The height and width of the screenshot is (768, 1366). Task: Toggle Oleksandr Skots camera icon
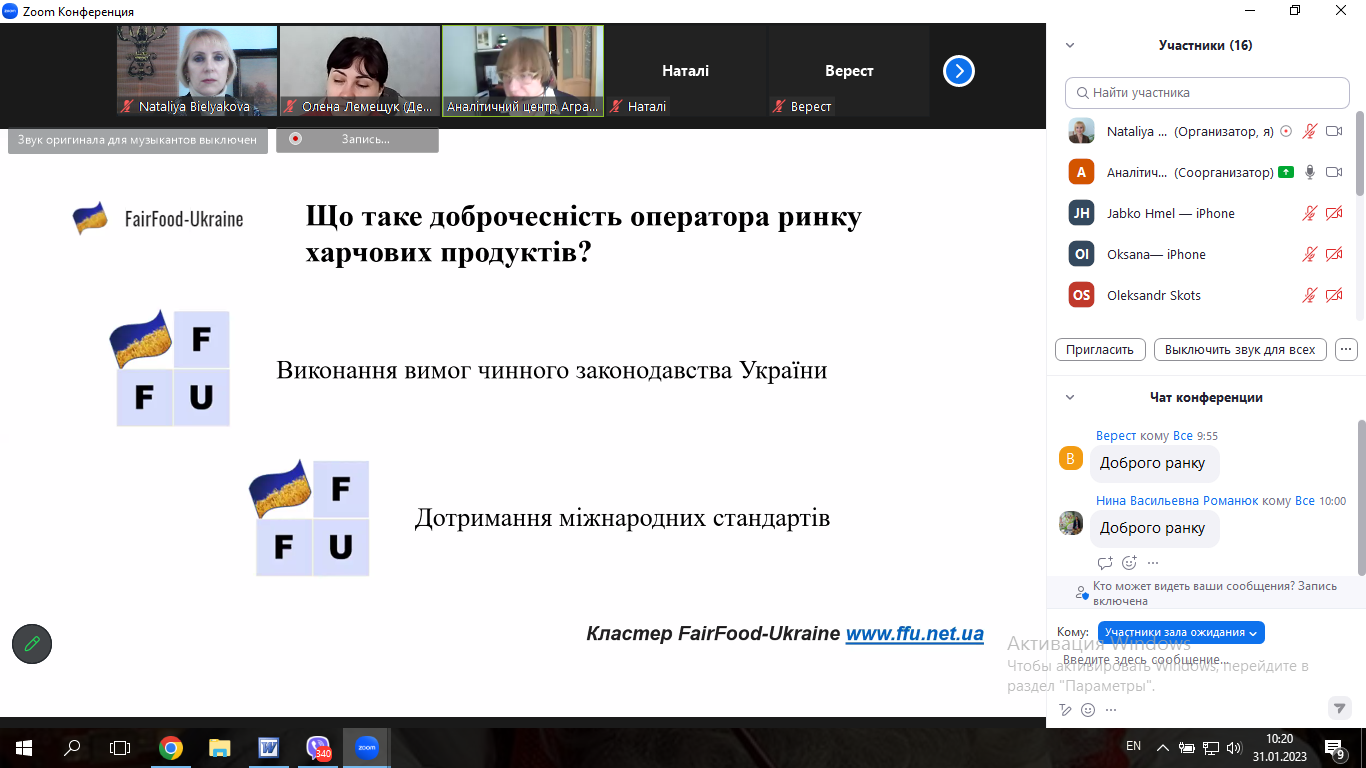point(1334,295)
